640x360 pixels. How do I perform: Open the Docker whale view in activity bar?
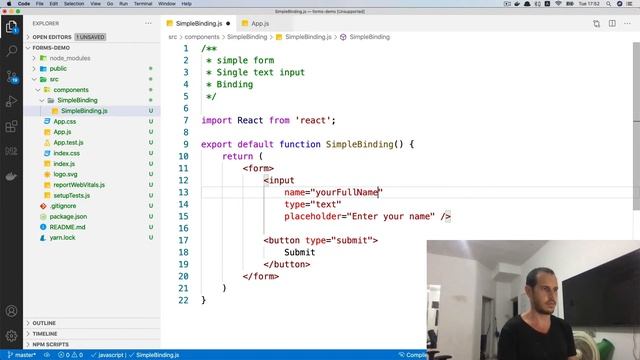point(11,176)
